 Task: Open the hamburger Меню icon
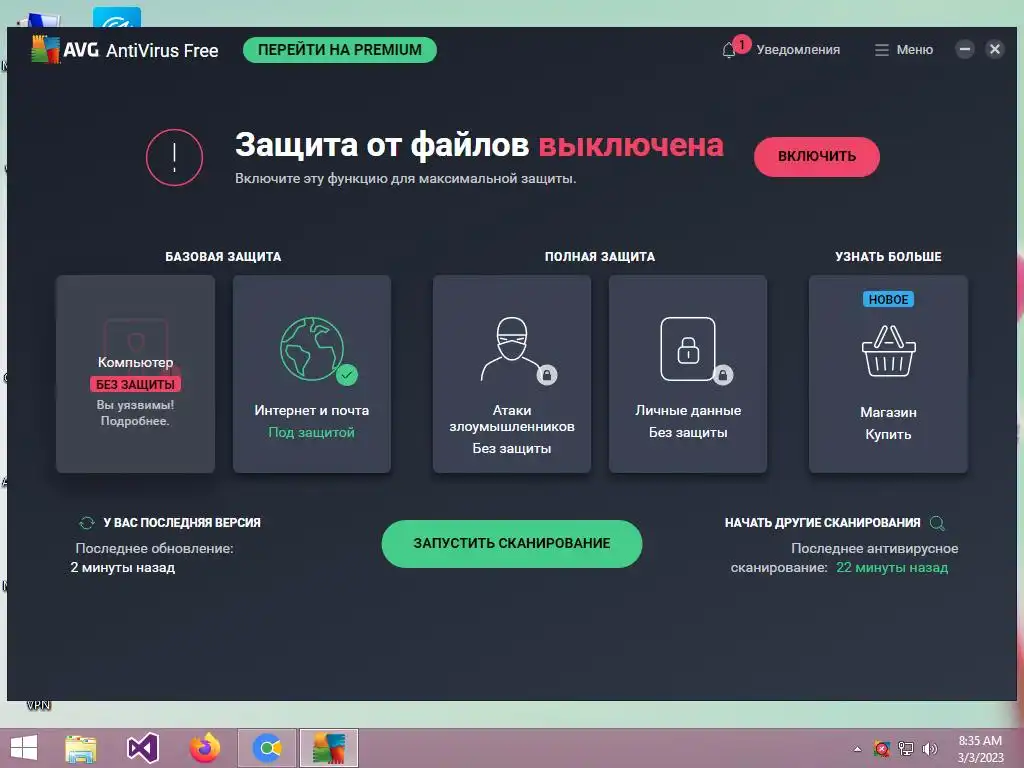coord(882,50)
